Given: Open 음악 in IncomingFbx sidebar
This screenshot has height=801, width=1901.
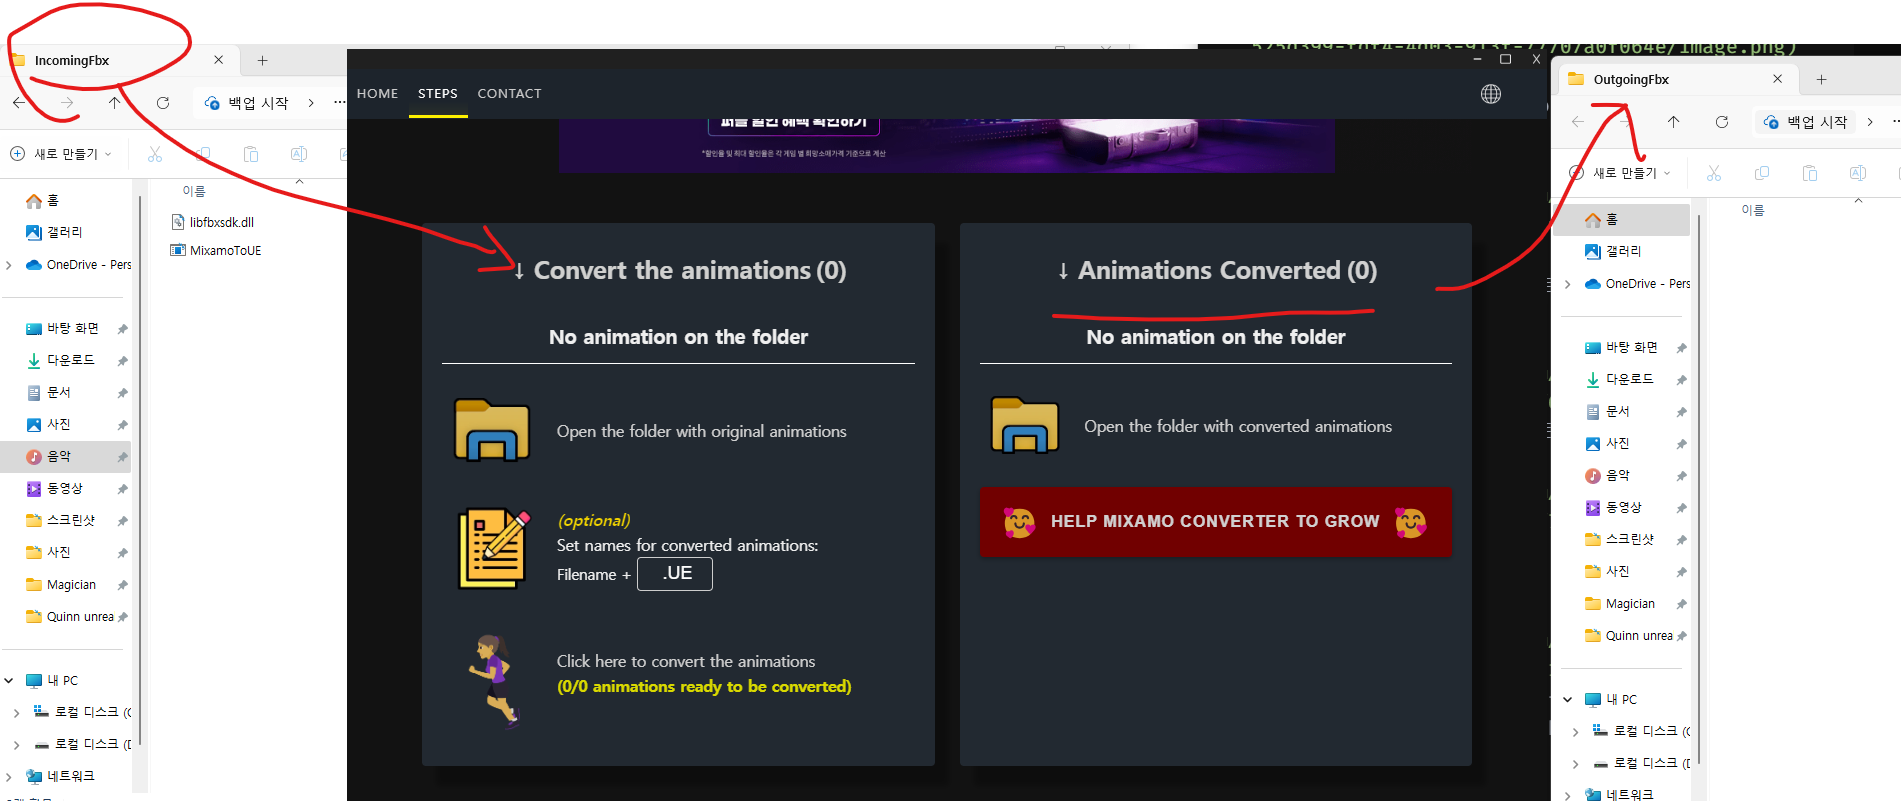Looking at the screenshot, I should click(65, 456).
